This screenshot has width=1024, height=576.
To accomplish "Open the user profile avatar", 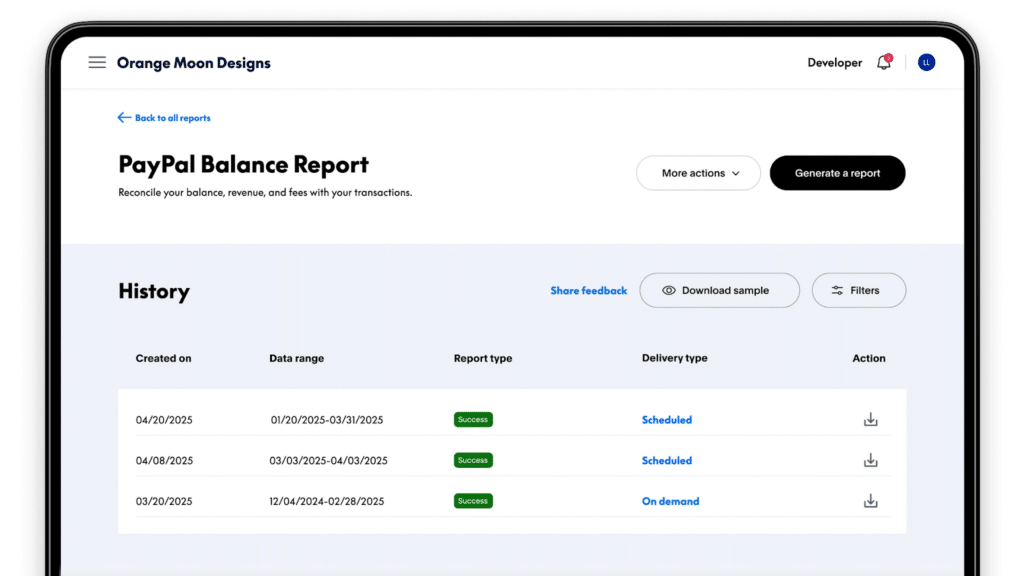I will (x=926, y=63).
